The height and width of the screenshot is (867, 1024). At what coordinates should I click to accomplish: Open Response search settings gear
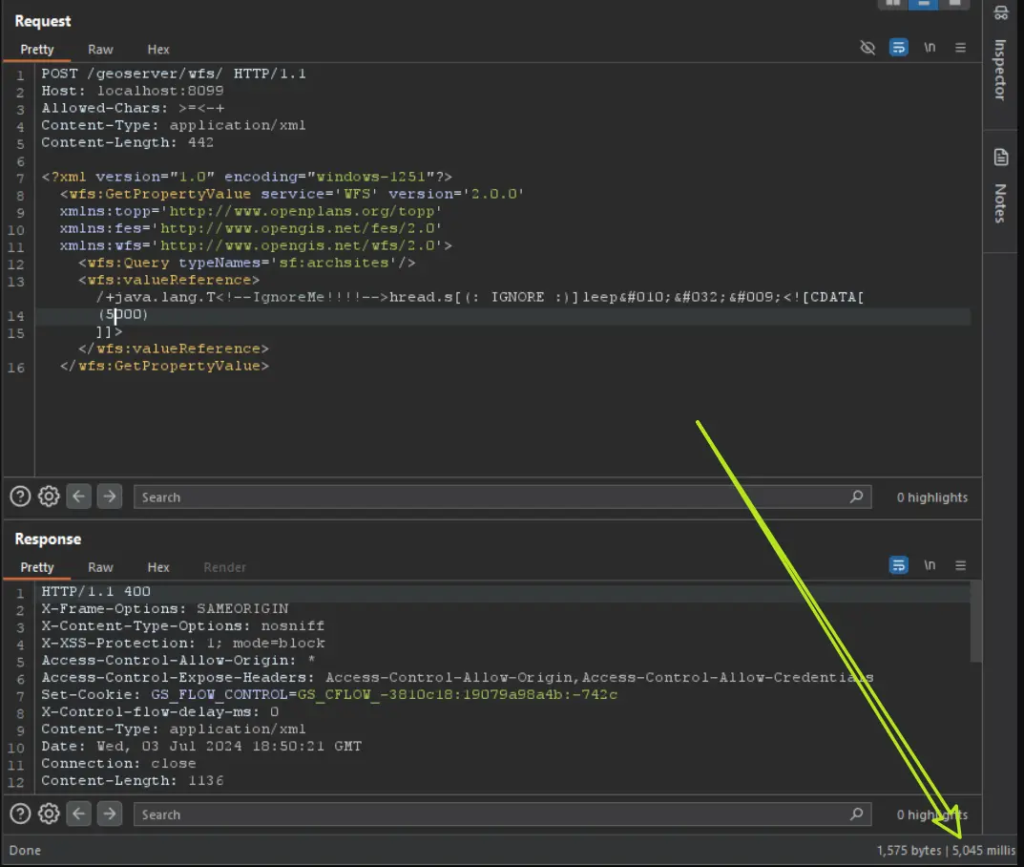pyautogui.click(x=49, y=814)
